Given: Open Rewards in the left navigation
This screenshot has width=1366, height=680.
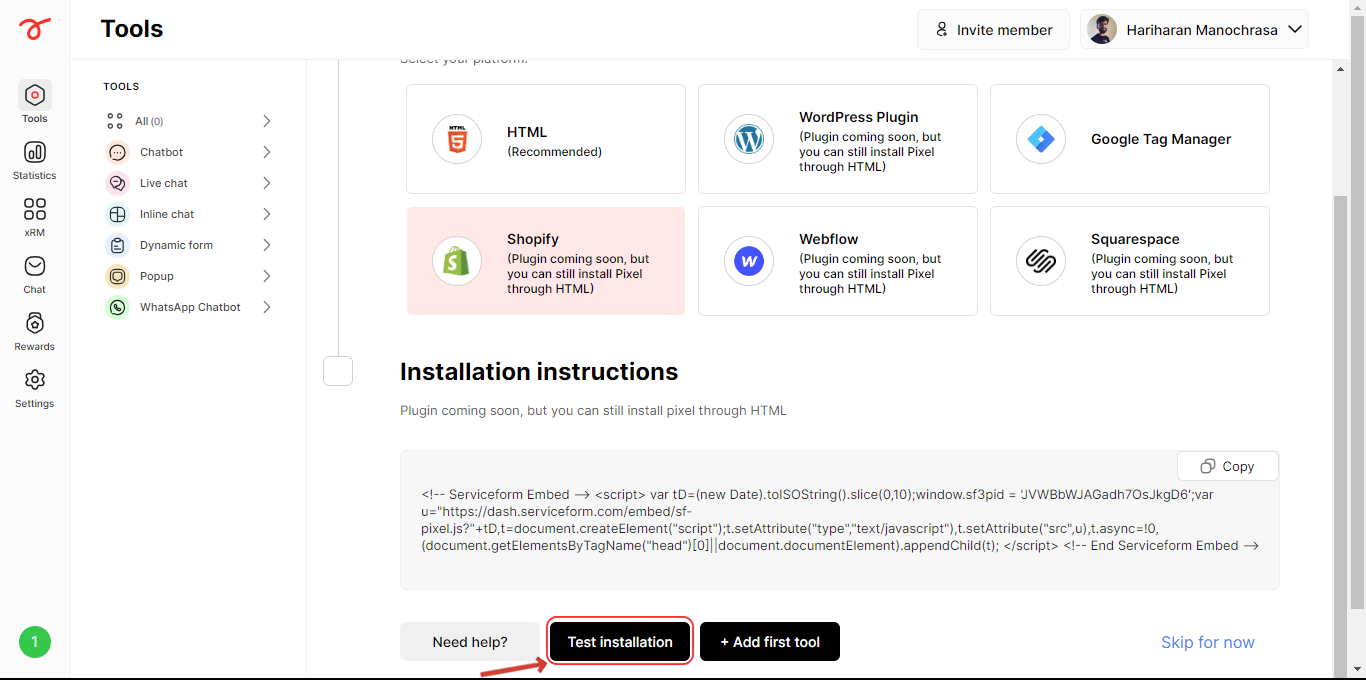Looking at the screenshot, I should pyautogui.click(x=35, y=331).
